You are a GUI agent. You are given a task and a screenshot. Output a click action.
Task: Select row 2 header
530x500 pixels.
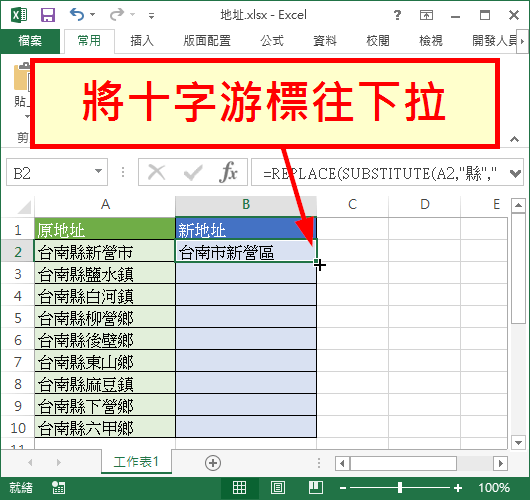click(x=18, y=251)
